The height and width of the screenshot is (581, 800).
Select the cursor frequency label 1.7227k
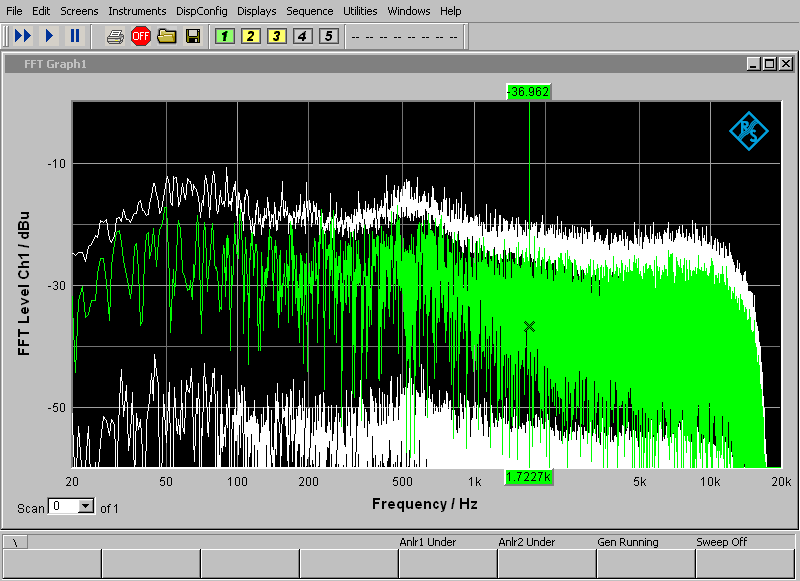[x=529, y=477]
